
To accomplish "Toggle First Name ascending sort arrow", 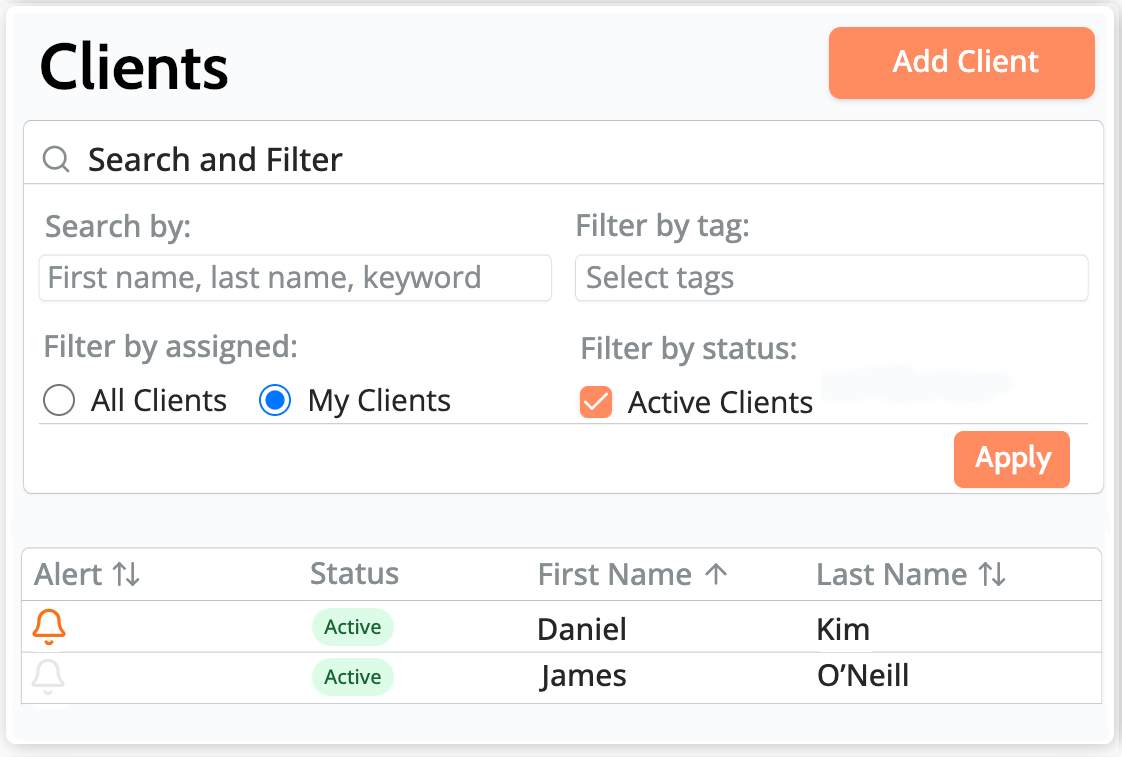I will point(716,574).
